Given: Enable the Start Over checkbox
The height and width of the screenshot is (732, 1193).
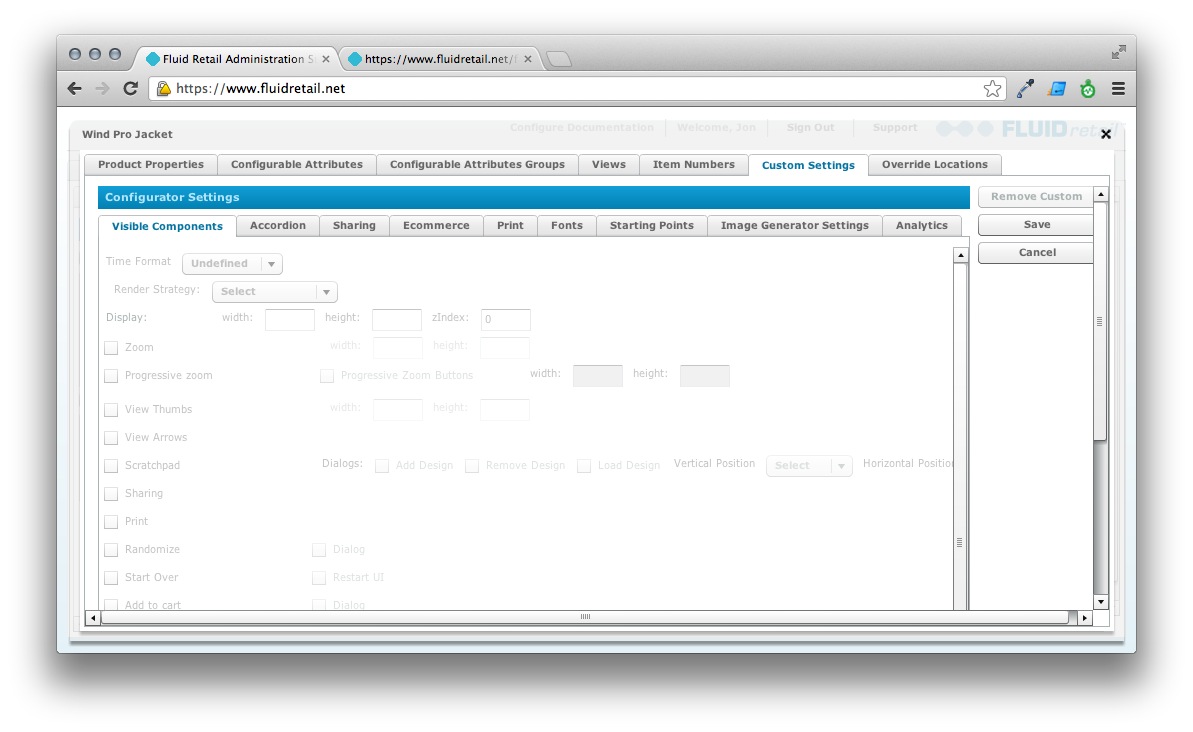Looking at the screenshot, I should (x=111, y=577).
